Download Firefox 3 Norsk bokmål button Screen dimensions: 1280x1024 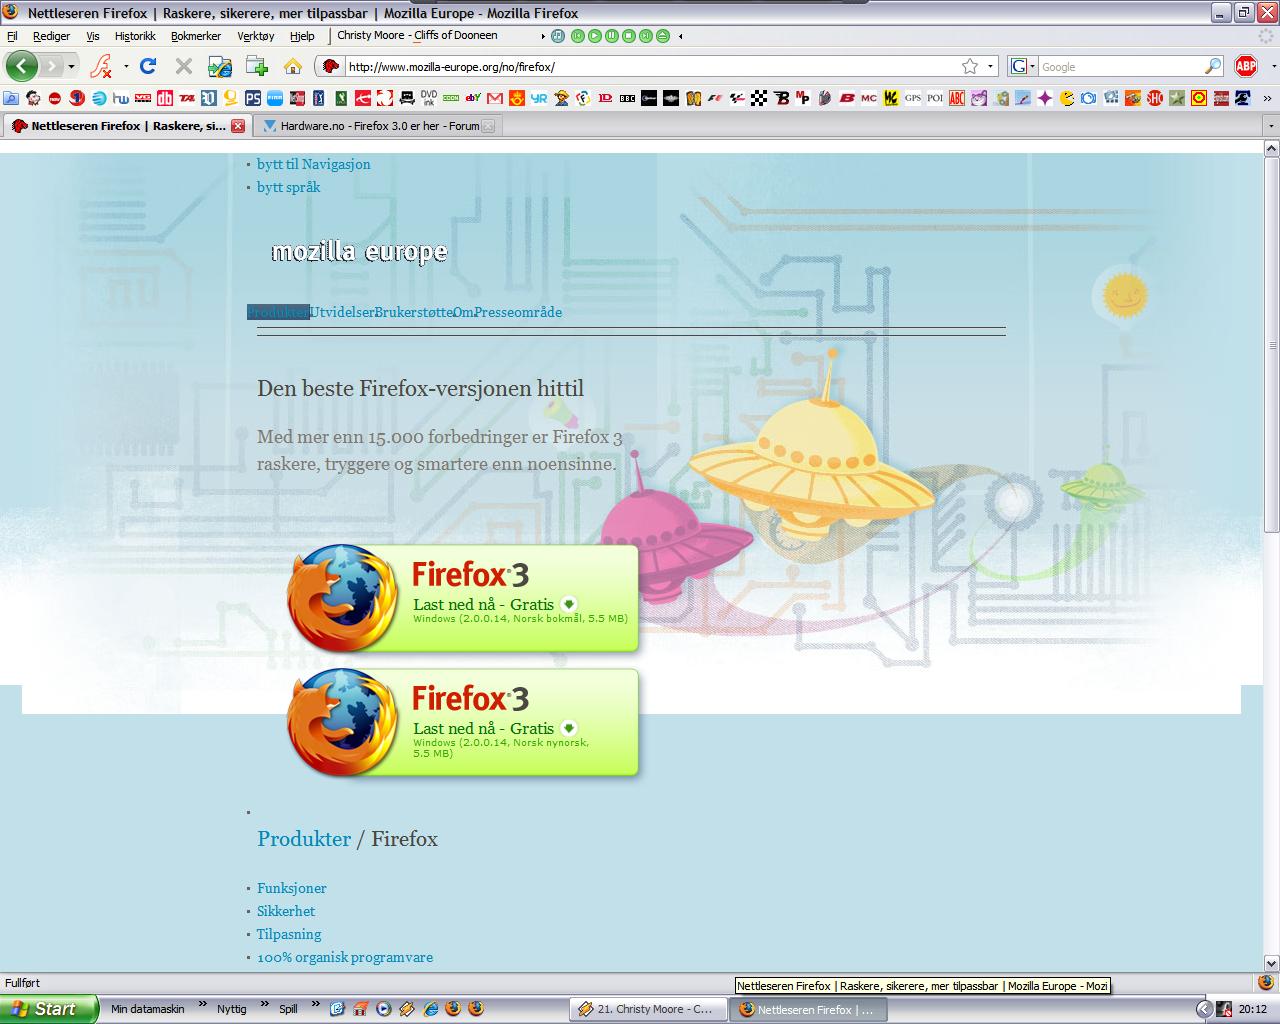tap(463, 598)
